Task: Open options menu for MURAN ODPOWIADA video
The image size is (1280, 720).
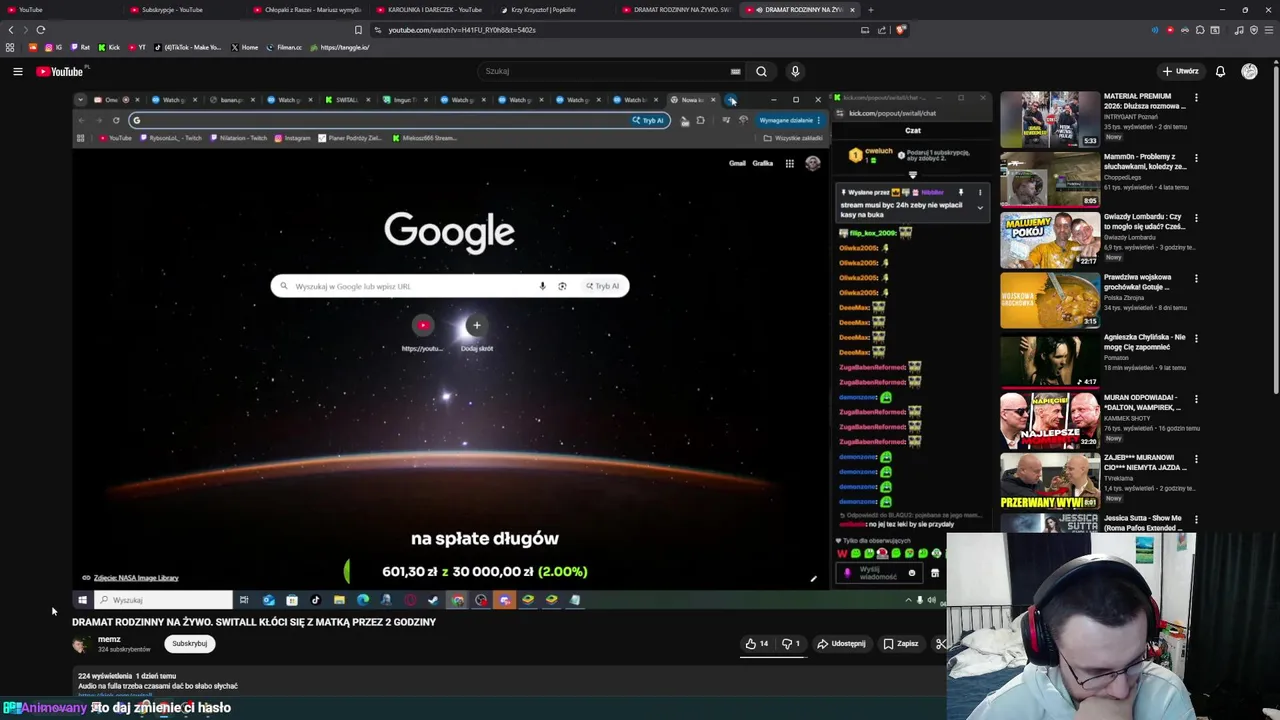Action: point(1196,399)
